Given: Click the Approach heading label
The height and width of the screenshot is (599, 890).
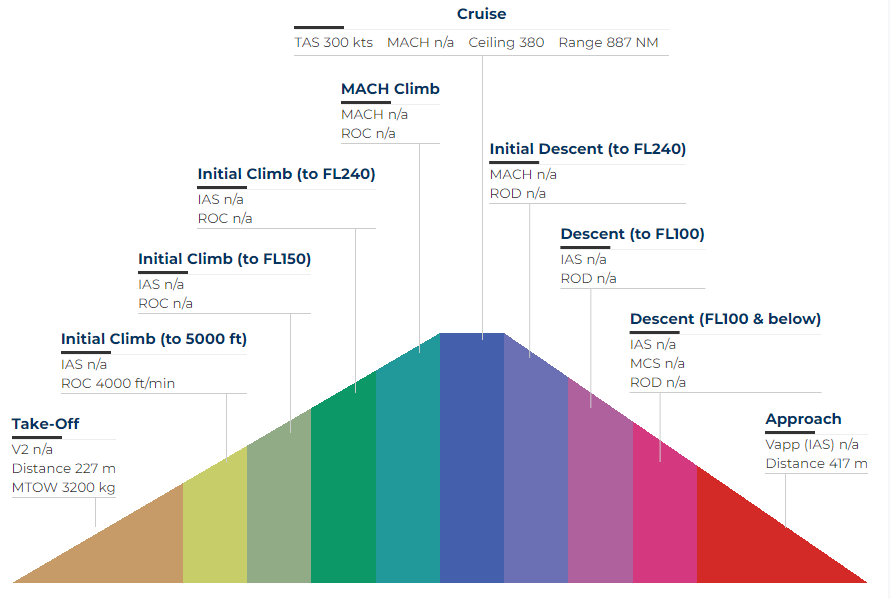Looking at the screenshot, I should [x=803, y=419].
